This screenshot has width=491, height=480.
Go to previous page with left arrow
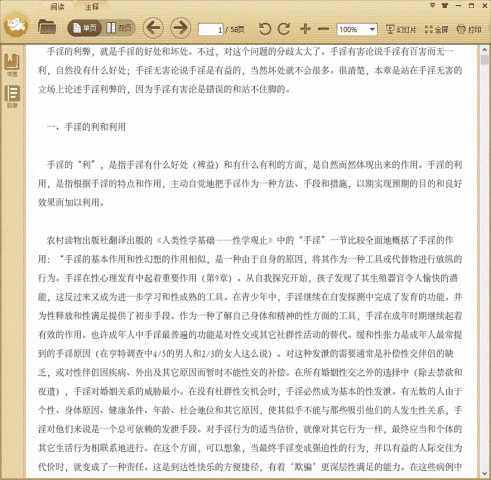pyautogui.click(x=153, y=28)
